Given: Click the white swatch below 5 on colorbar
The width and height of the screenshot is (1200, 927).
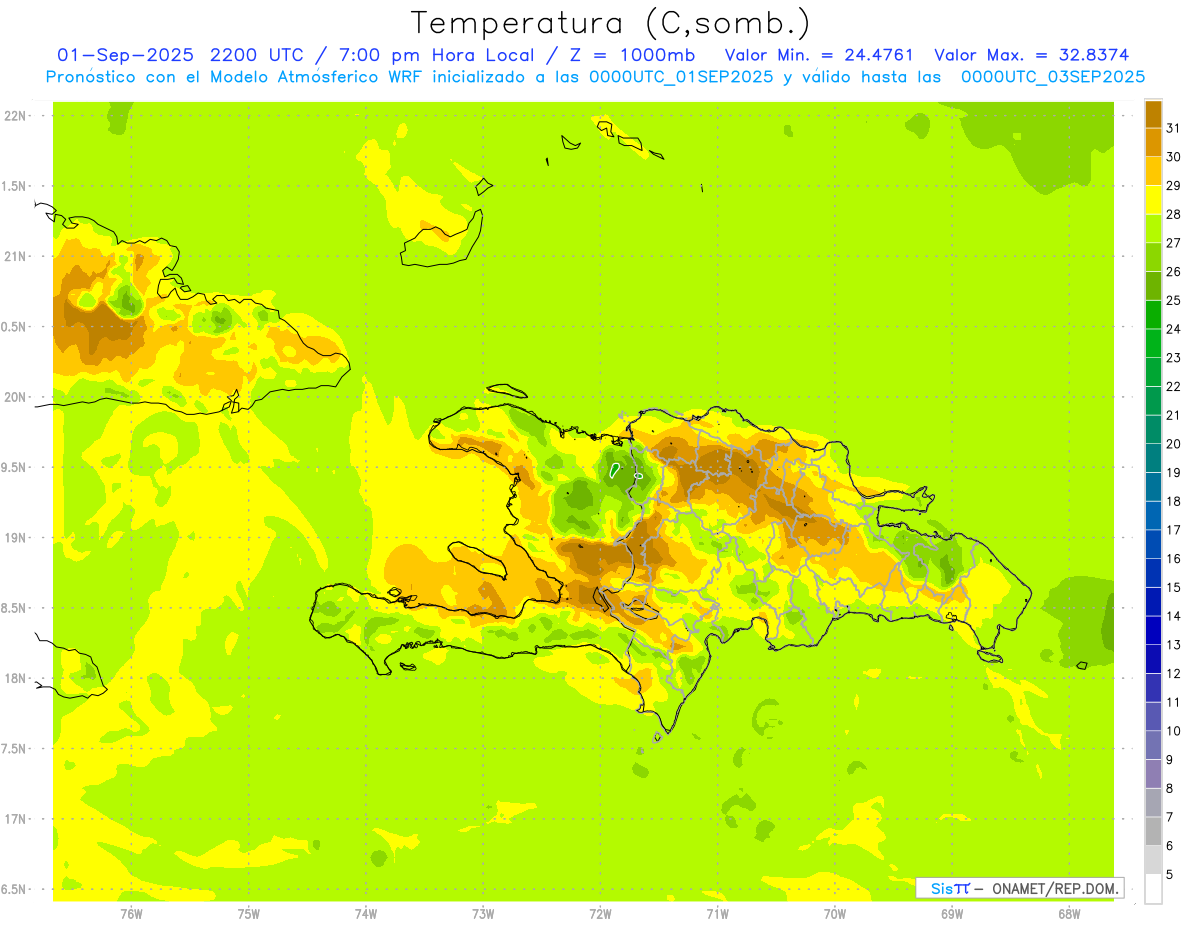Looking at the screenshot, I should [x=1153, y=889].
